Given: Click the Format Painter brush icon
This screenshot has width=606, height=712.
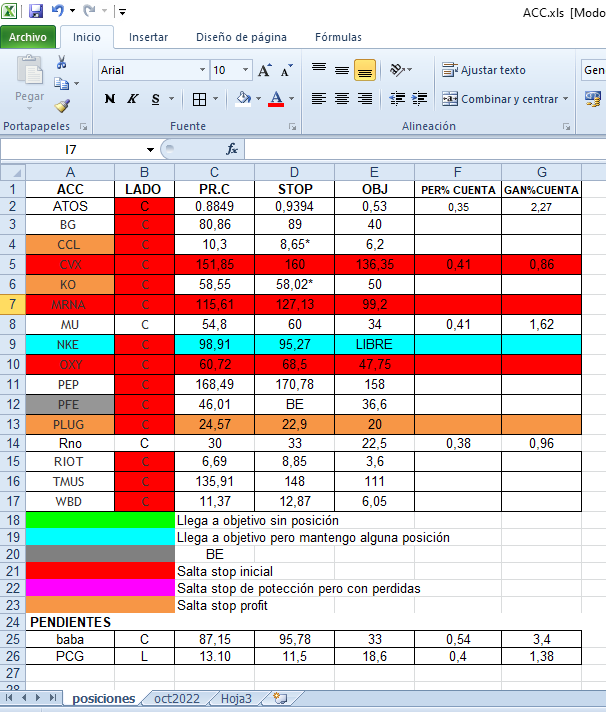Looking at the screenshot, I should coord(62,106).
